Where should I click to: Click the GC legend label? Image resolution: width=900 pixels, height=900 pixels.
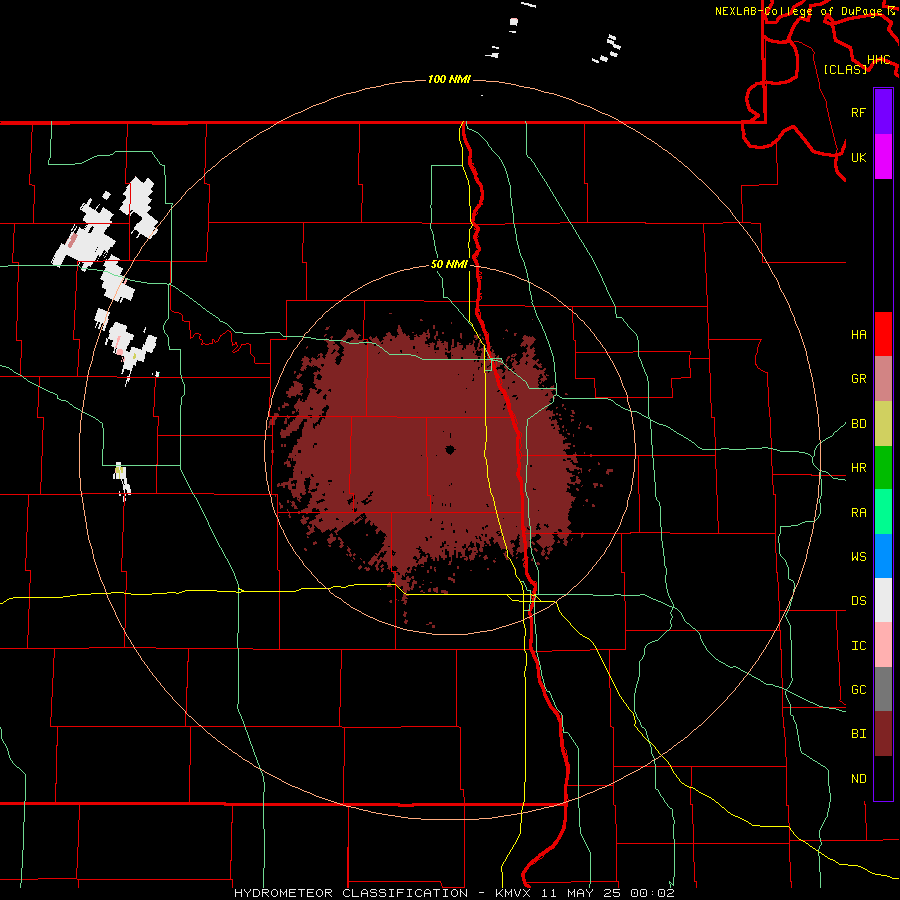(858, 690)
